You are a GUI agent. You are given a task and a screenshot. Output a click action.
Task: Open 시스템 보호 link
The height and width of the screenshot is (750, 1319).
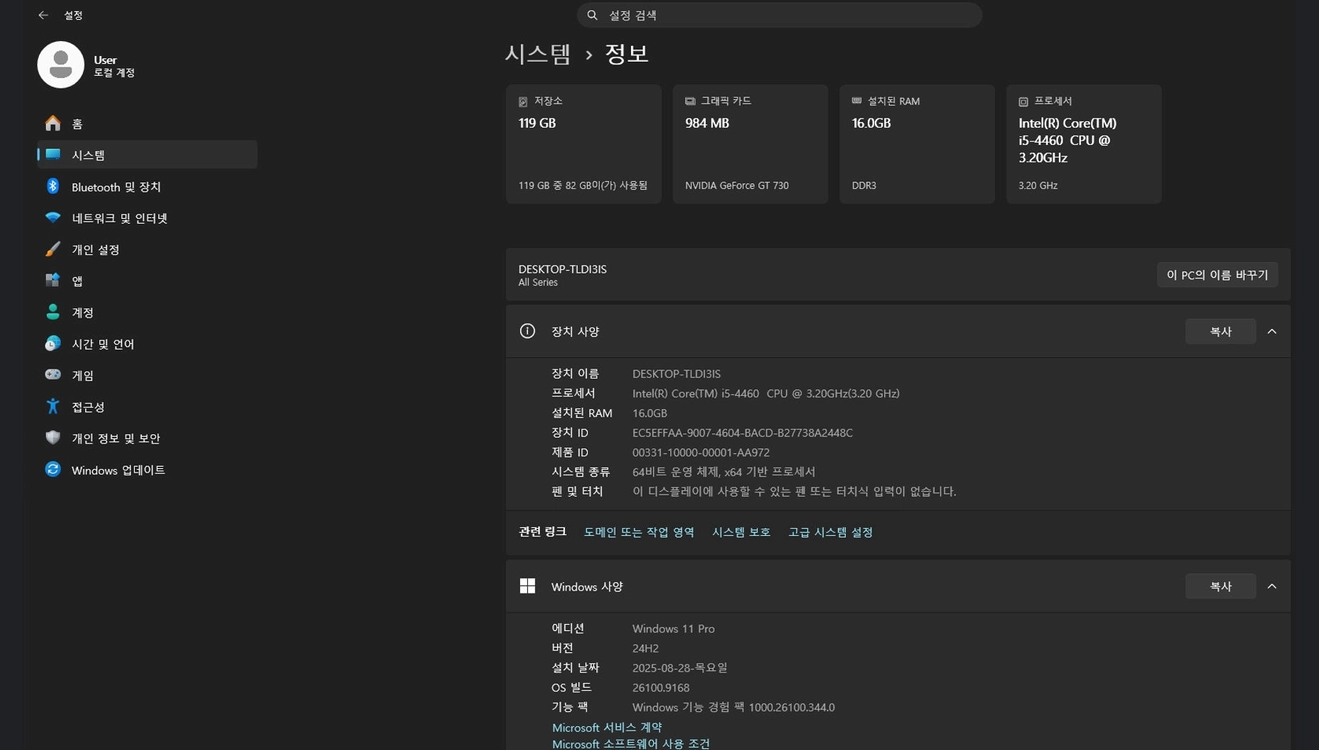coord(741,532)
